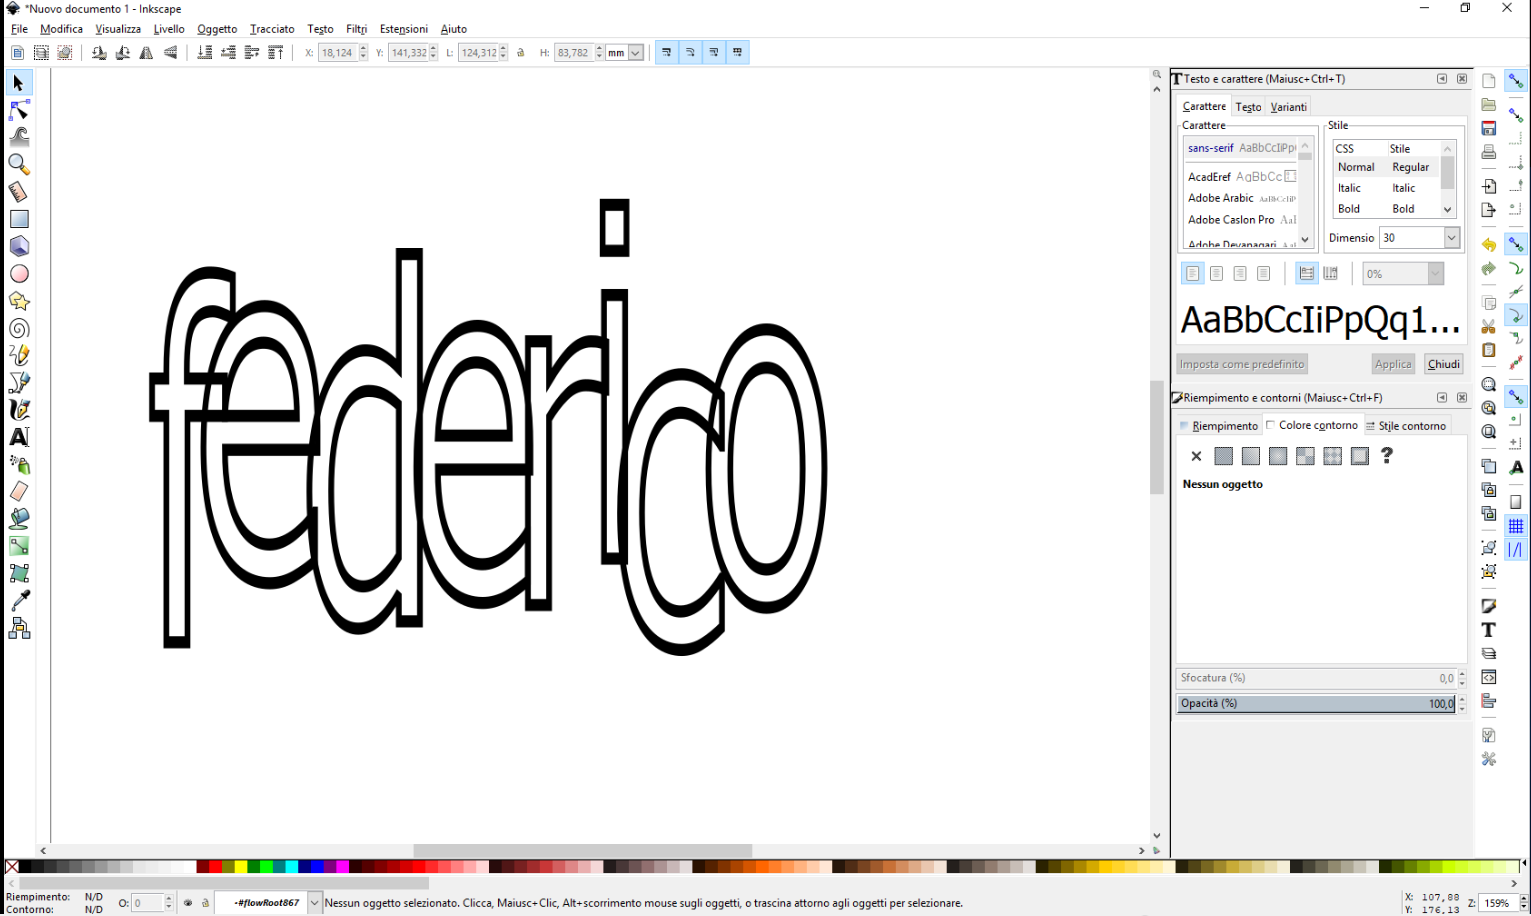Screen dimensions: 1531x916
Task: Click the Applica button
Action: (x=1393, y=364)
